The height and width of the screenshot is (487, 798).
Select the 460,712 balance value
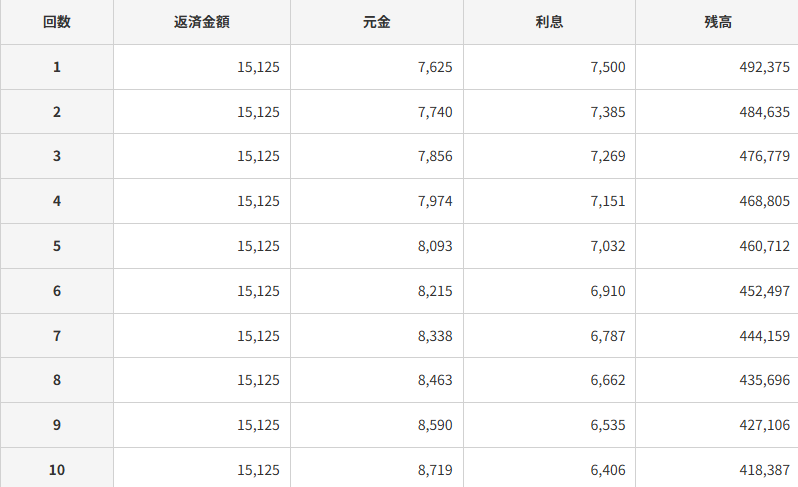click(764, 246)
